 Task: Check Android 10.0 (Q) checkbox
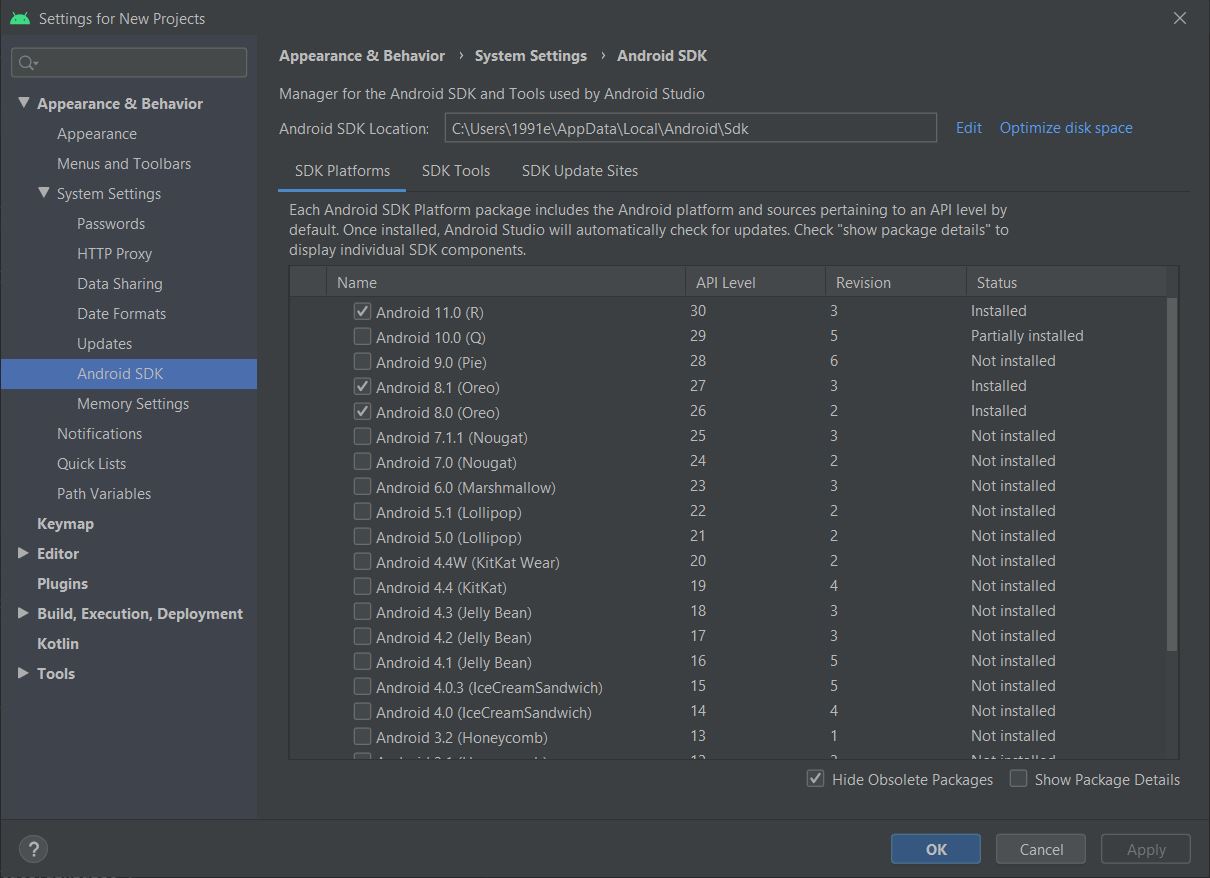pos(362,336)
